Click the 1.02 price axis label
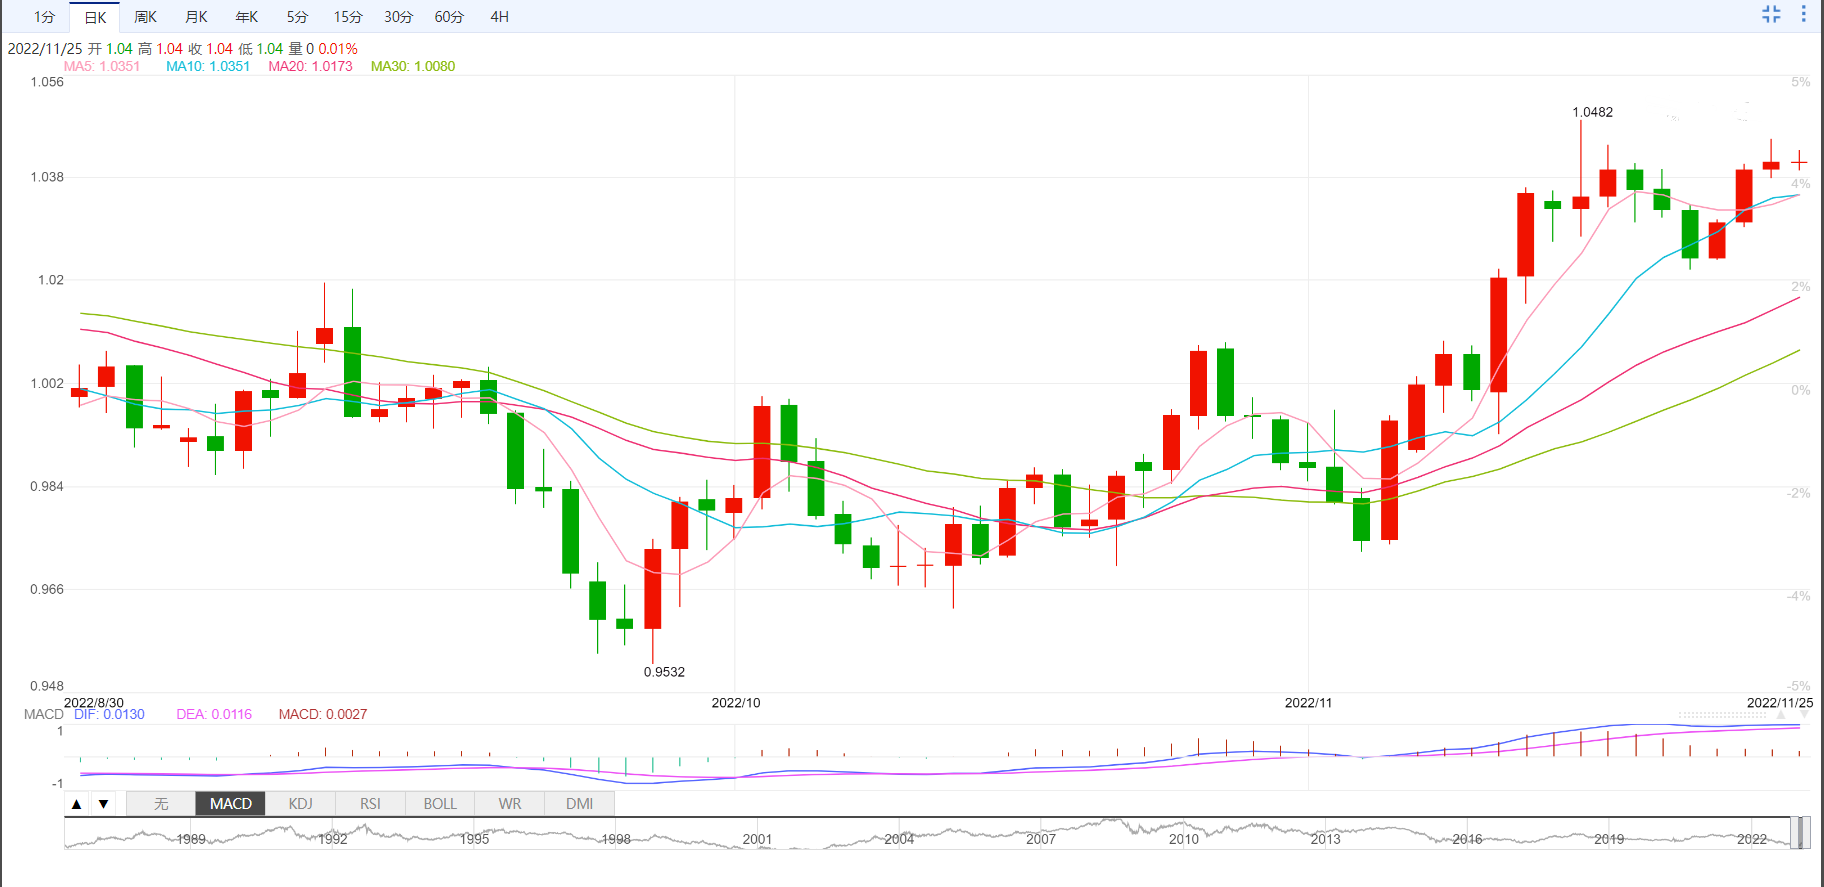 tap(51, 280)
